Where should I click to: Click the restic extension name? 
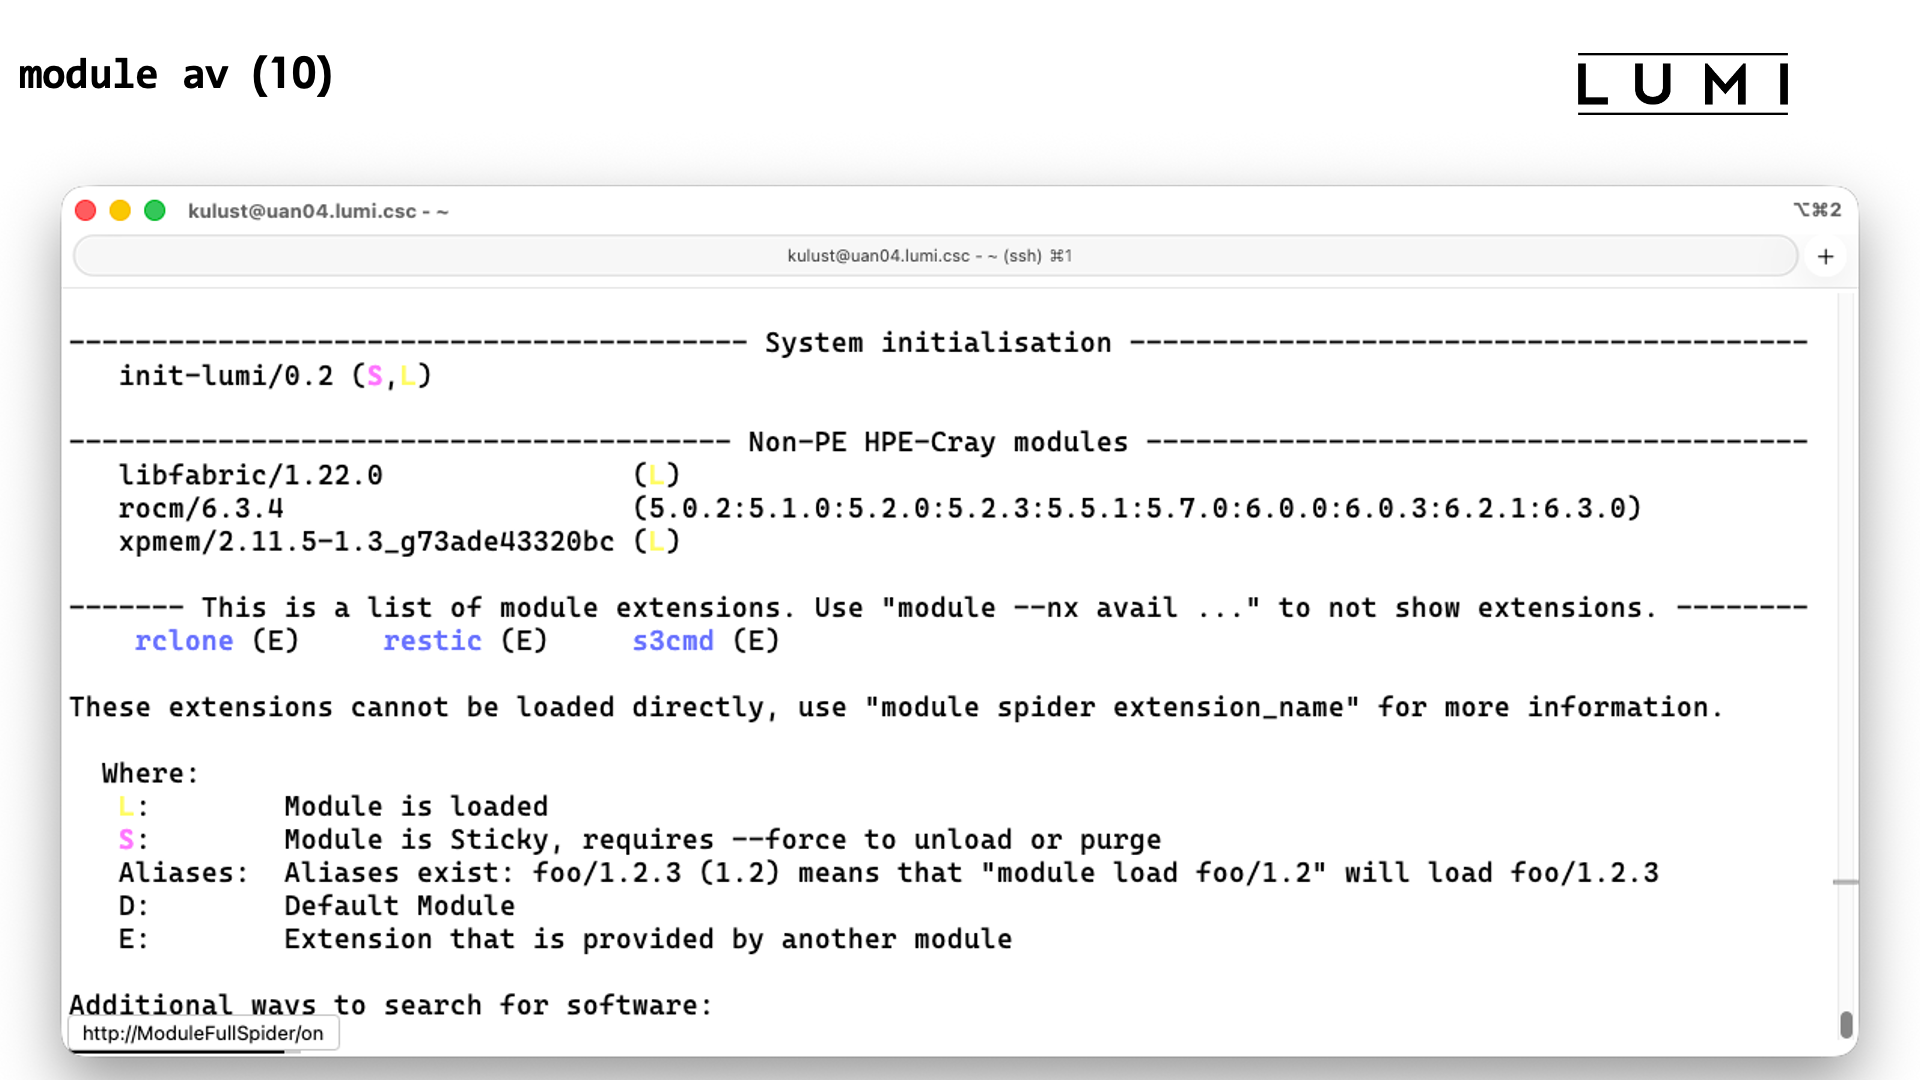(x=432, y=641)
